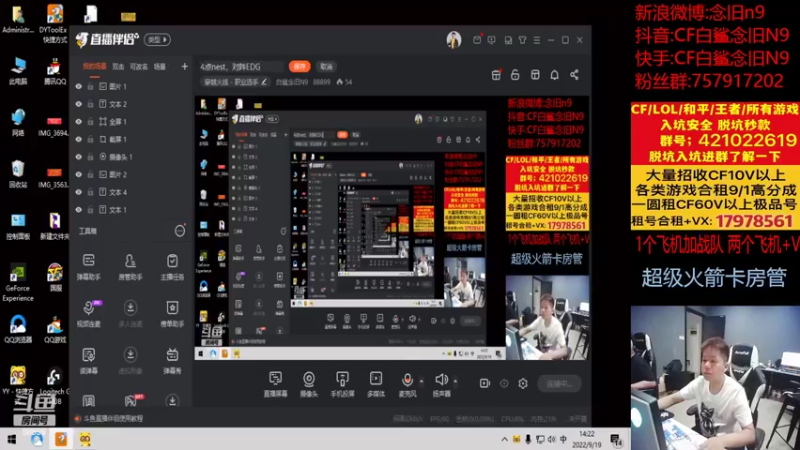Open the 弹幕助手 tool
The height and width of the screenshot is (450, 800).
(89, 267)
